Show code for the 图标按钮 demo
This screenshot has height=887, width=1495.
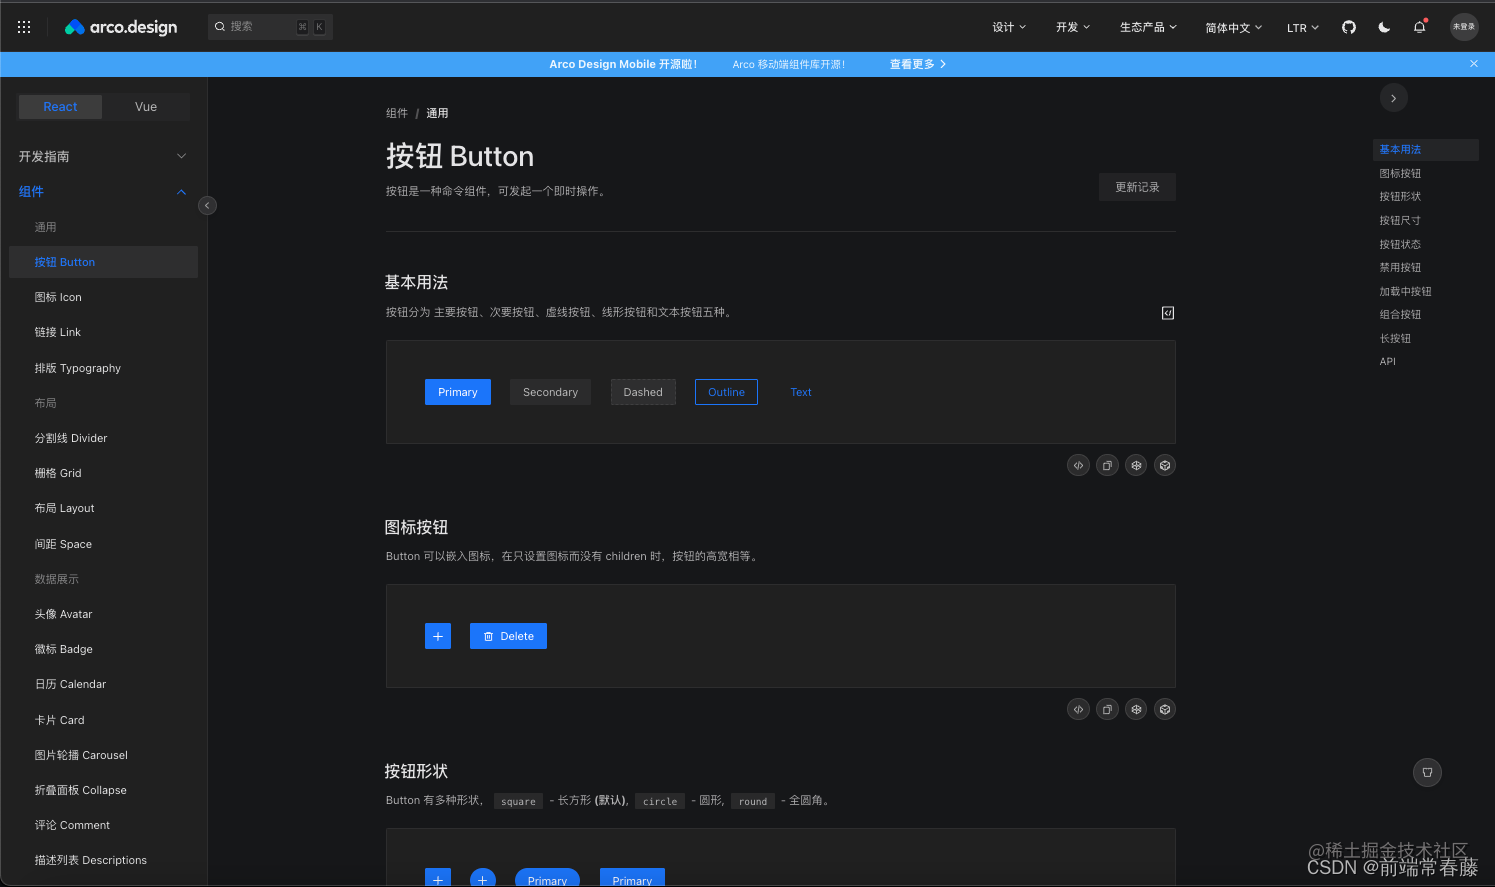1078,709
